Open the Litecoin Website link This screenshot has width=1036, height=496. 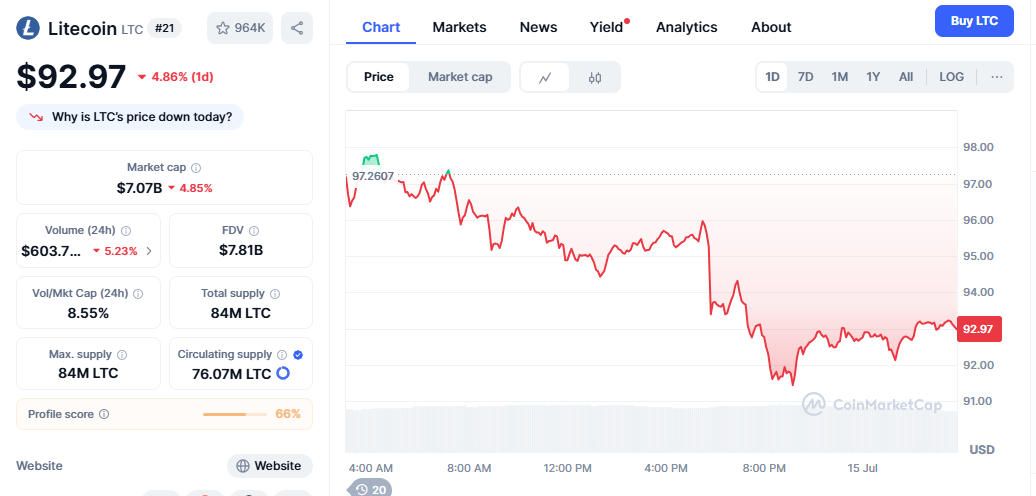[x=269, y=466]
